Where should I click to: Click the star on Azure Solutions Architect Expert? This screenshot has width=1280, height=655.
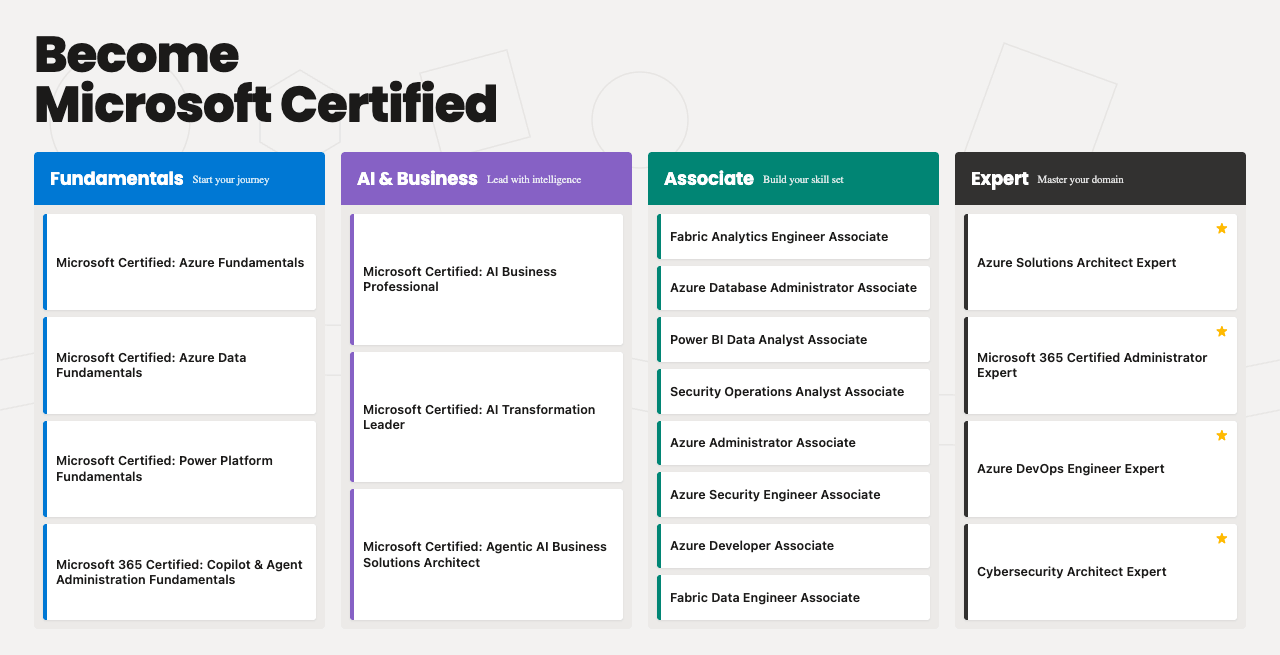pos(1221,229)
